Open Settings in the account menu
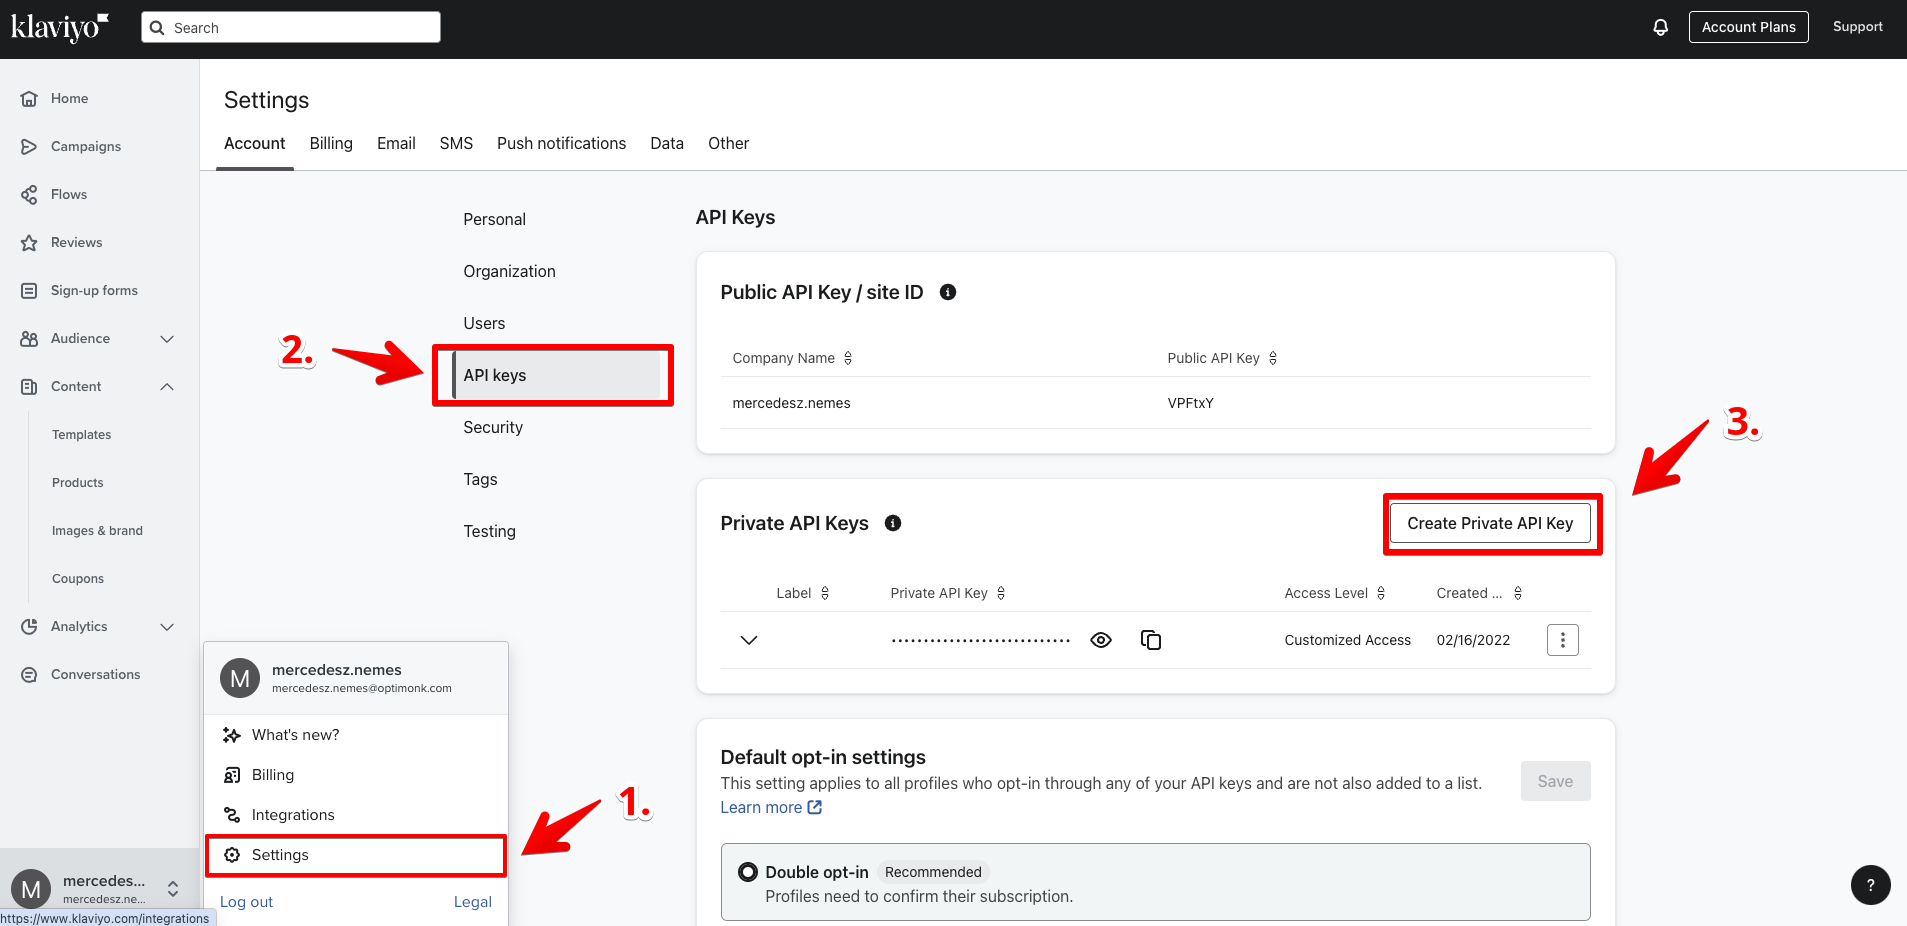Screen dimensions: 1907x926 [x=356, y=855]
